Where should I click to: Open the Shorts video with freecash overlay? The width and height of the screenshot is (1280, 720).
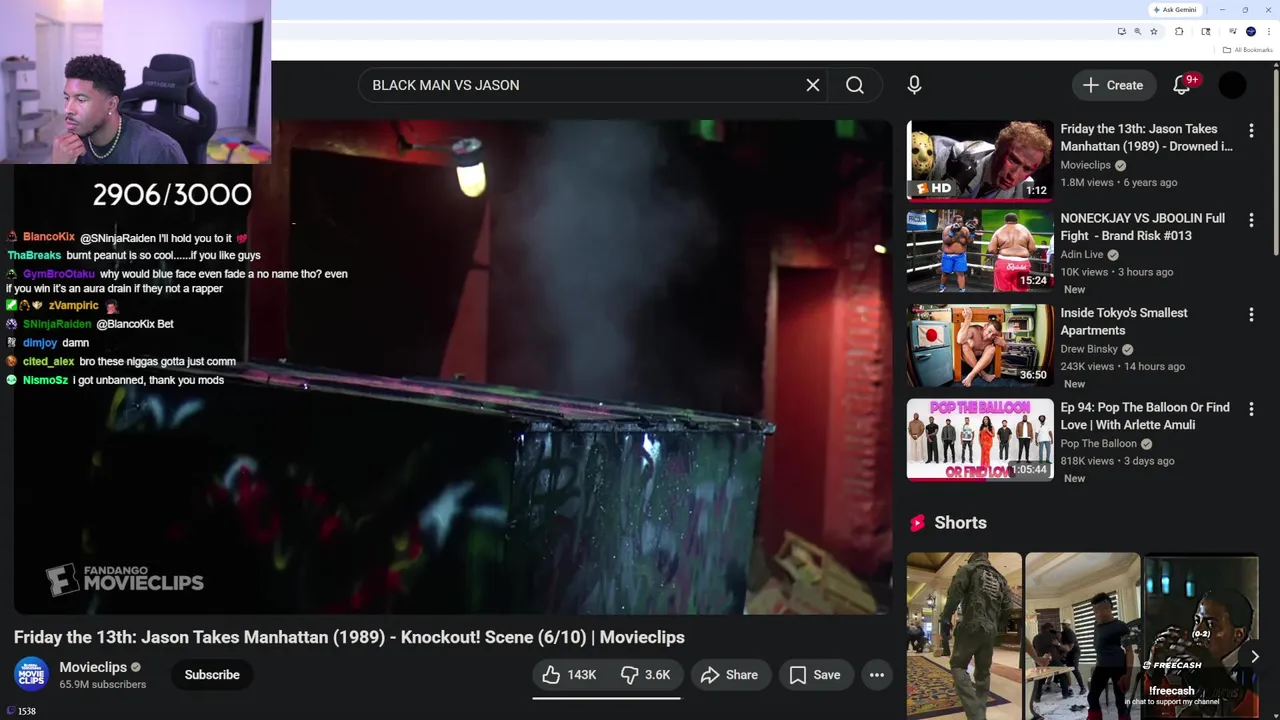[x=1200, y=636]
